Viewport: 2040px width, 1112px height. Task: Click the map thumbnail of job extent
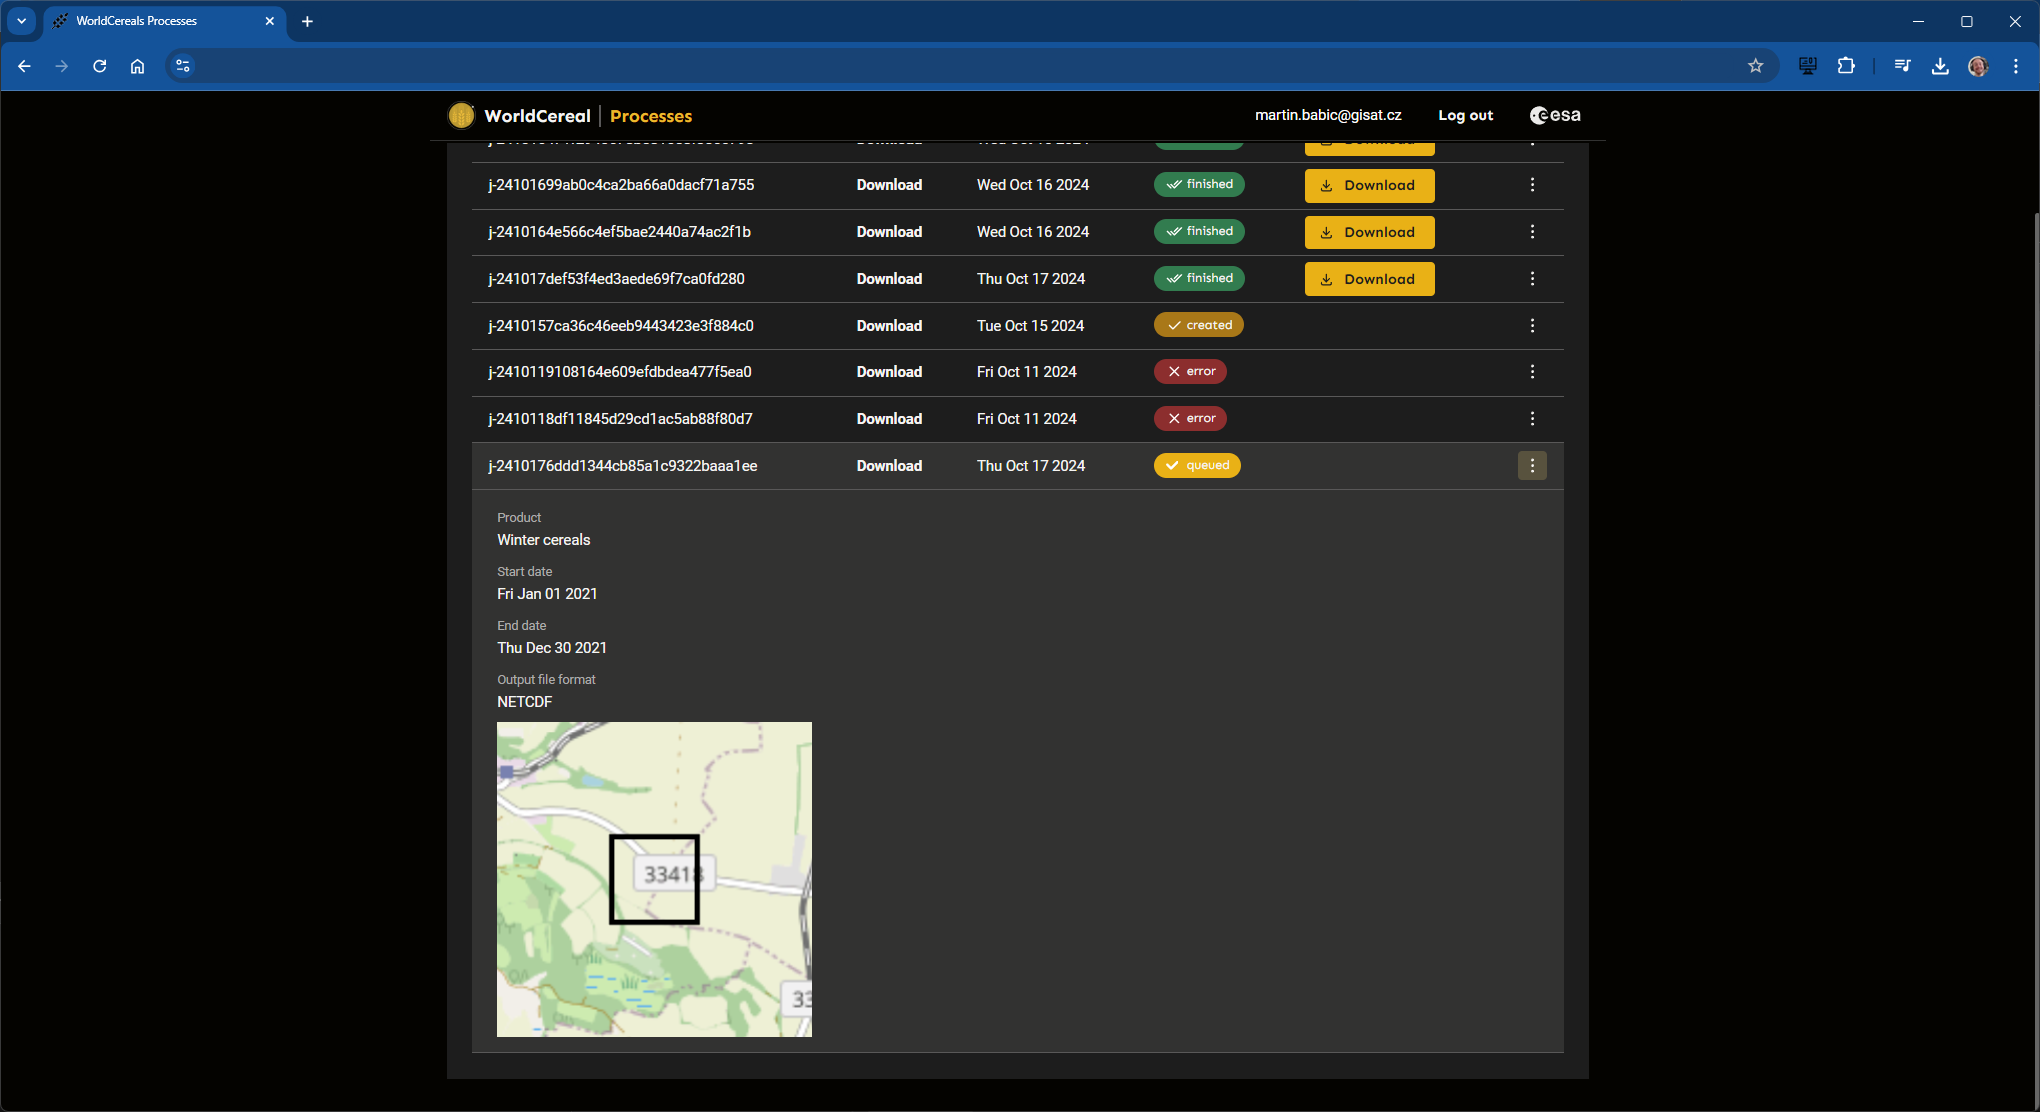click(654, 879)
